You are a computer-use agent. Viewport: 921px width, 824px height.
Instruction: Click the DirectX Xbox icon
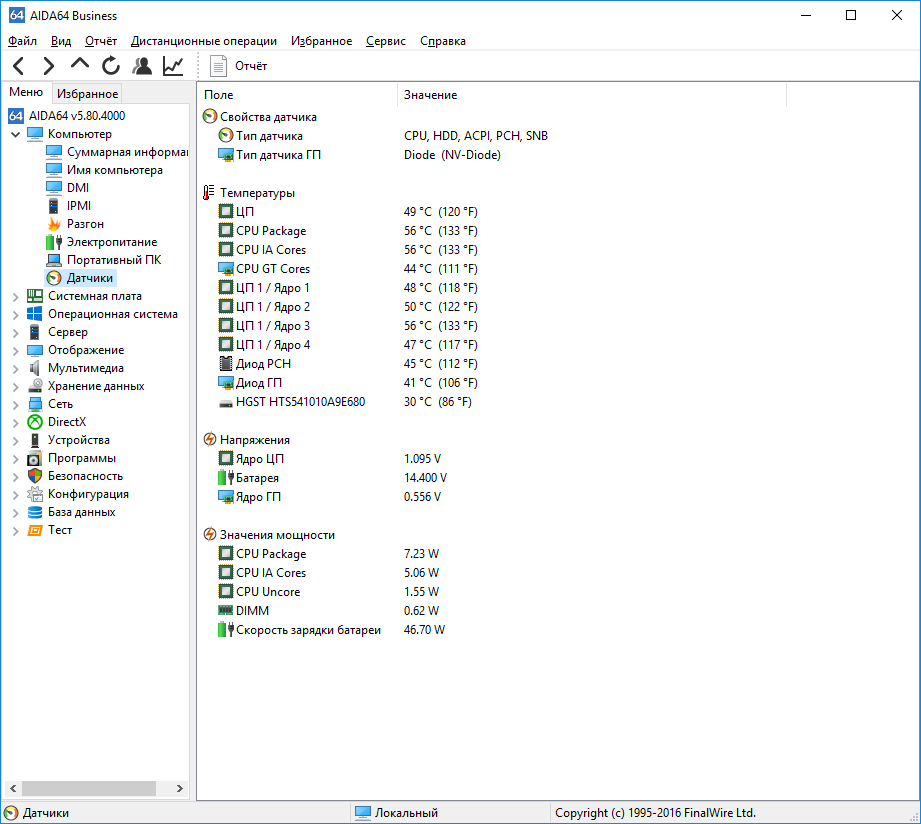[35, 422]
